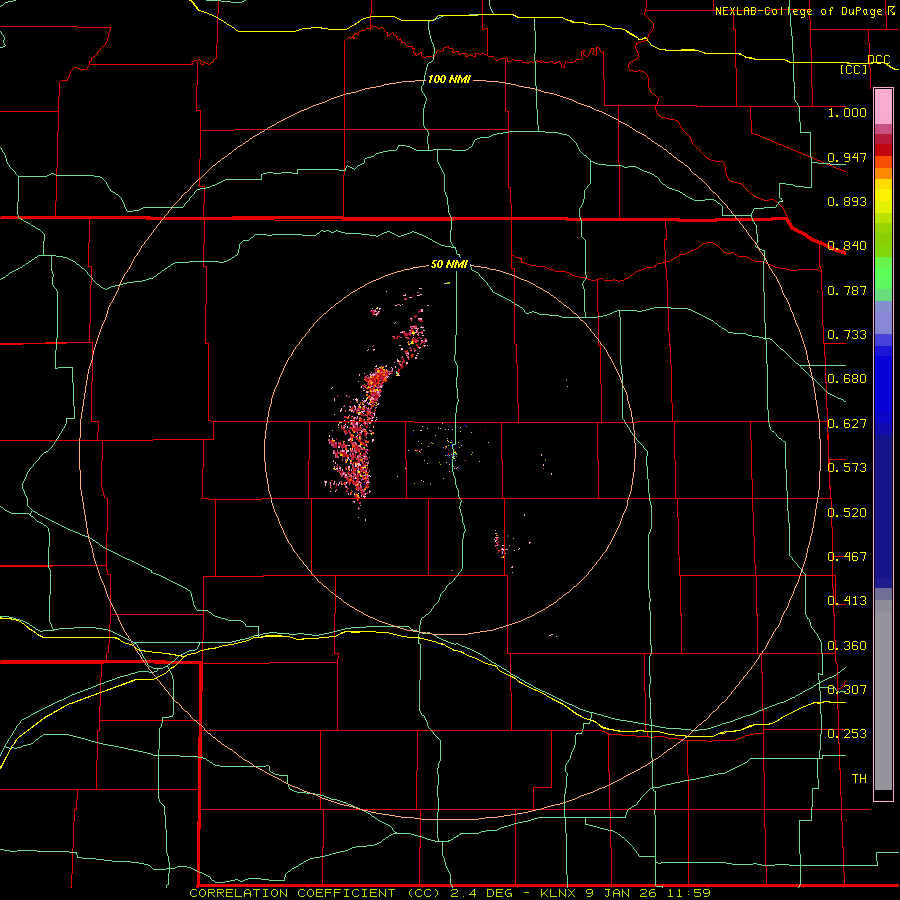
Task: Click the 0.307 scale value
Action: pyautogui.click(x=847, y=690)
